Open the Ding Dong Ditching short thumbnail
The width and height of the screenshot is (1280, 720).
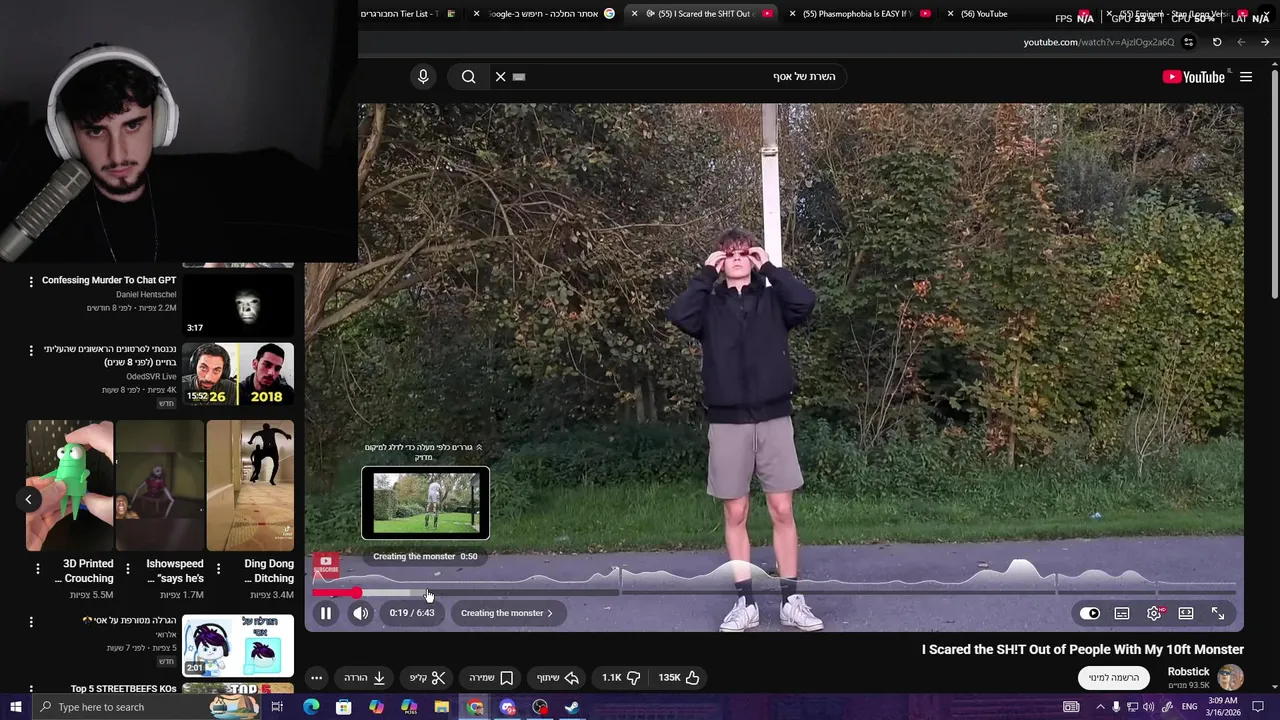pos(250,486)
